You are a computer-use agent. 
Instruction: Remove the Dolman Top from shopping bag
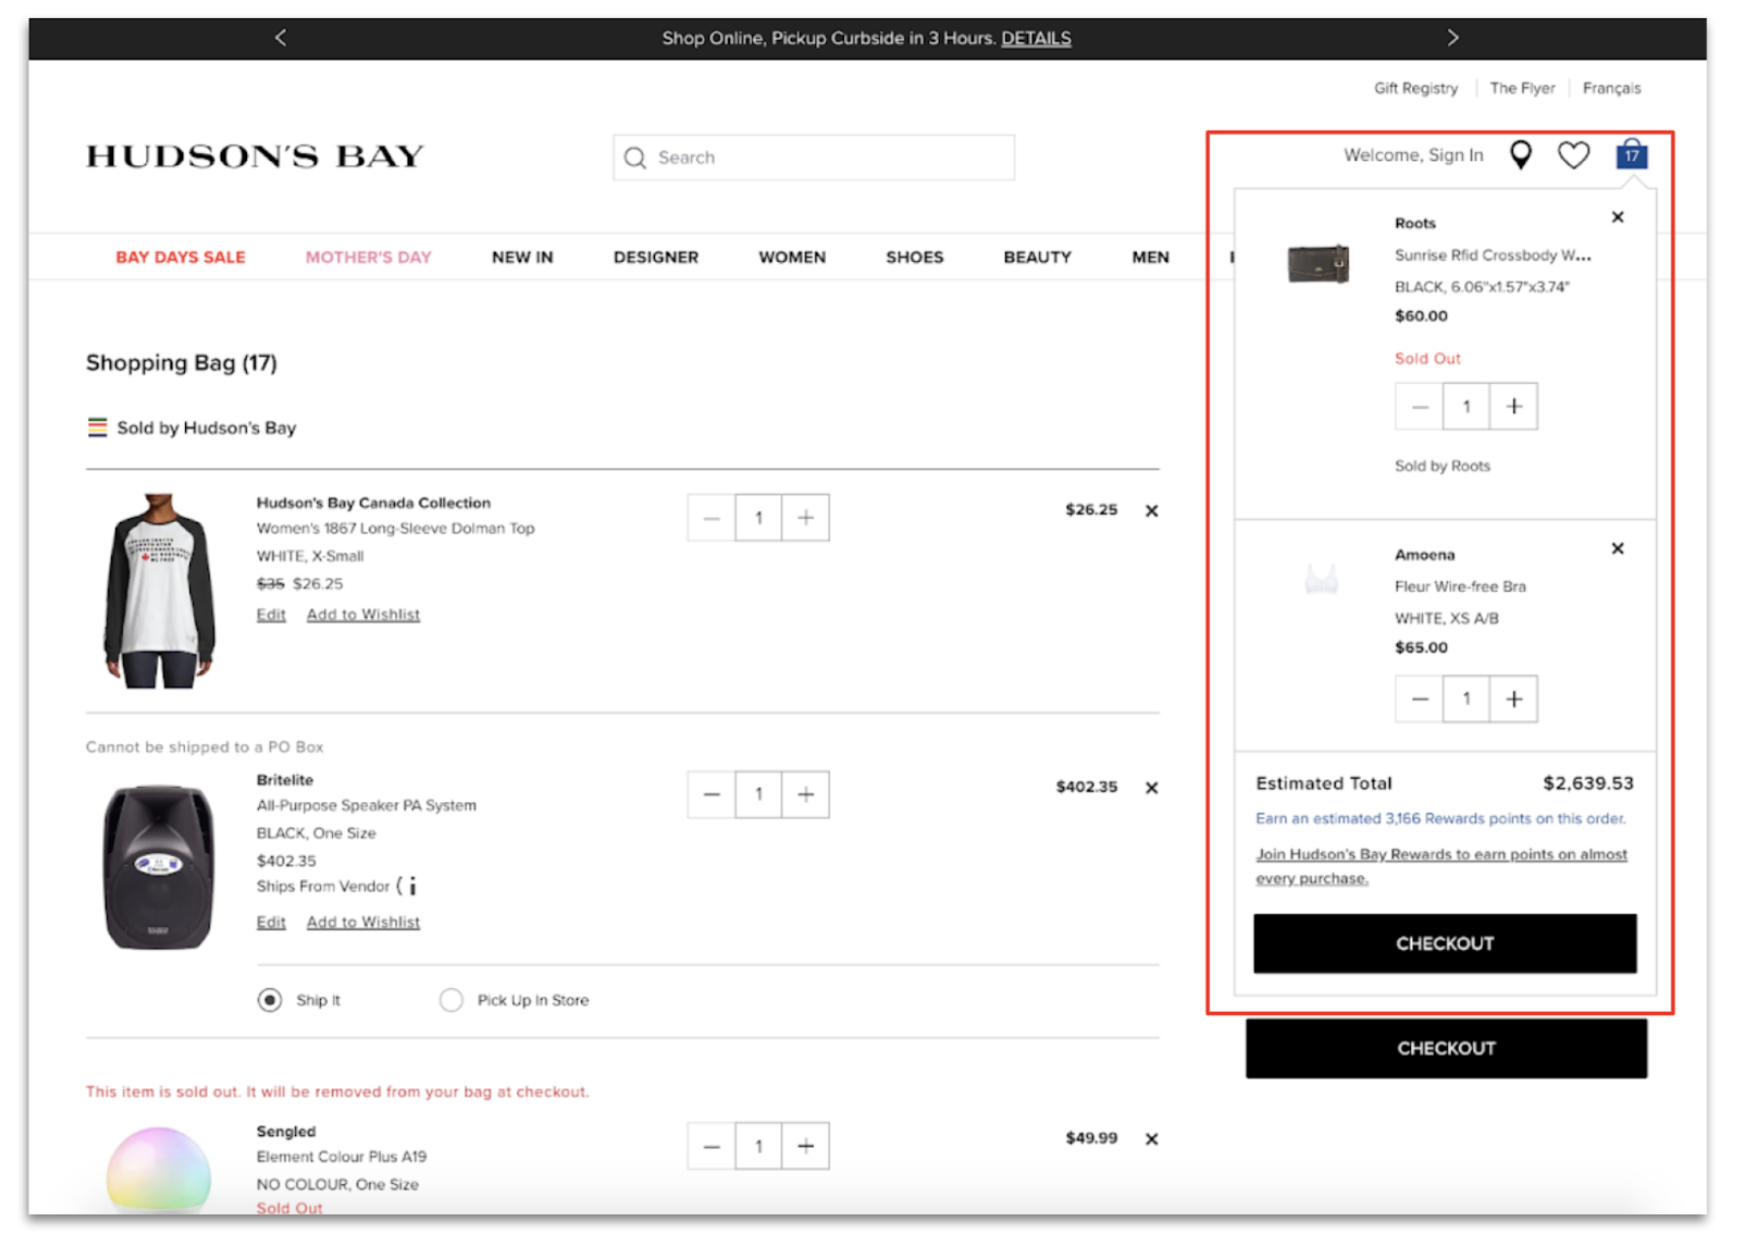coord(1151,511)
